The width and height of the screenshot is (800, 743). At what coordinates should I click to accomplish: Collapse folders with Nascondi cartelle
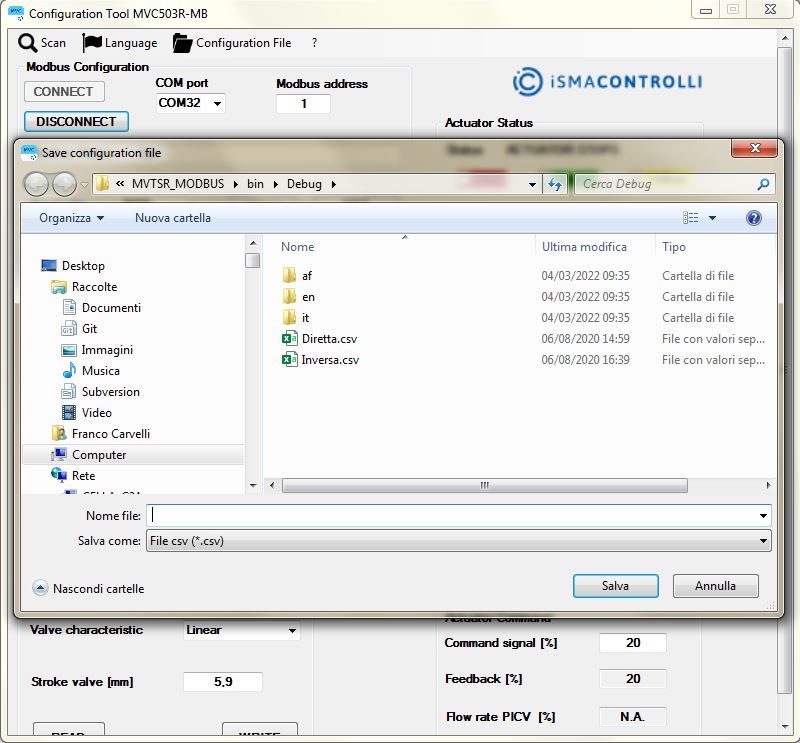point(89,589)
